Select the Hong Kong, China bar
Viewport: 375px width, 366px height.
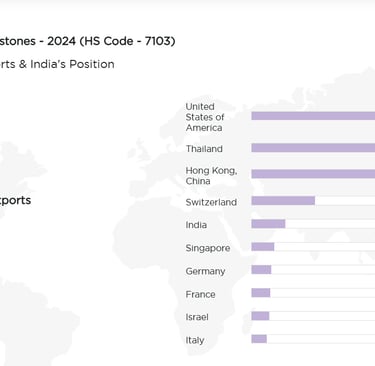[x=313, y=174]
